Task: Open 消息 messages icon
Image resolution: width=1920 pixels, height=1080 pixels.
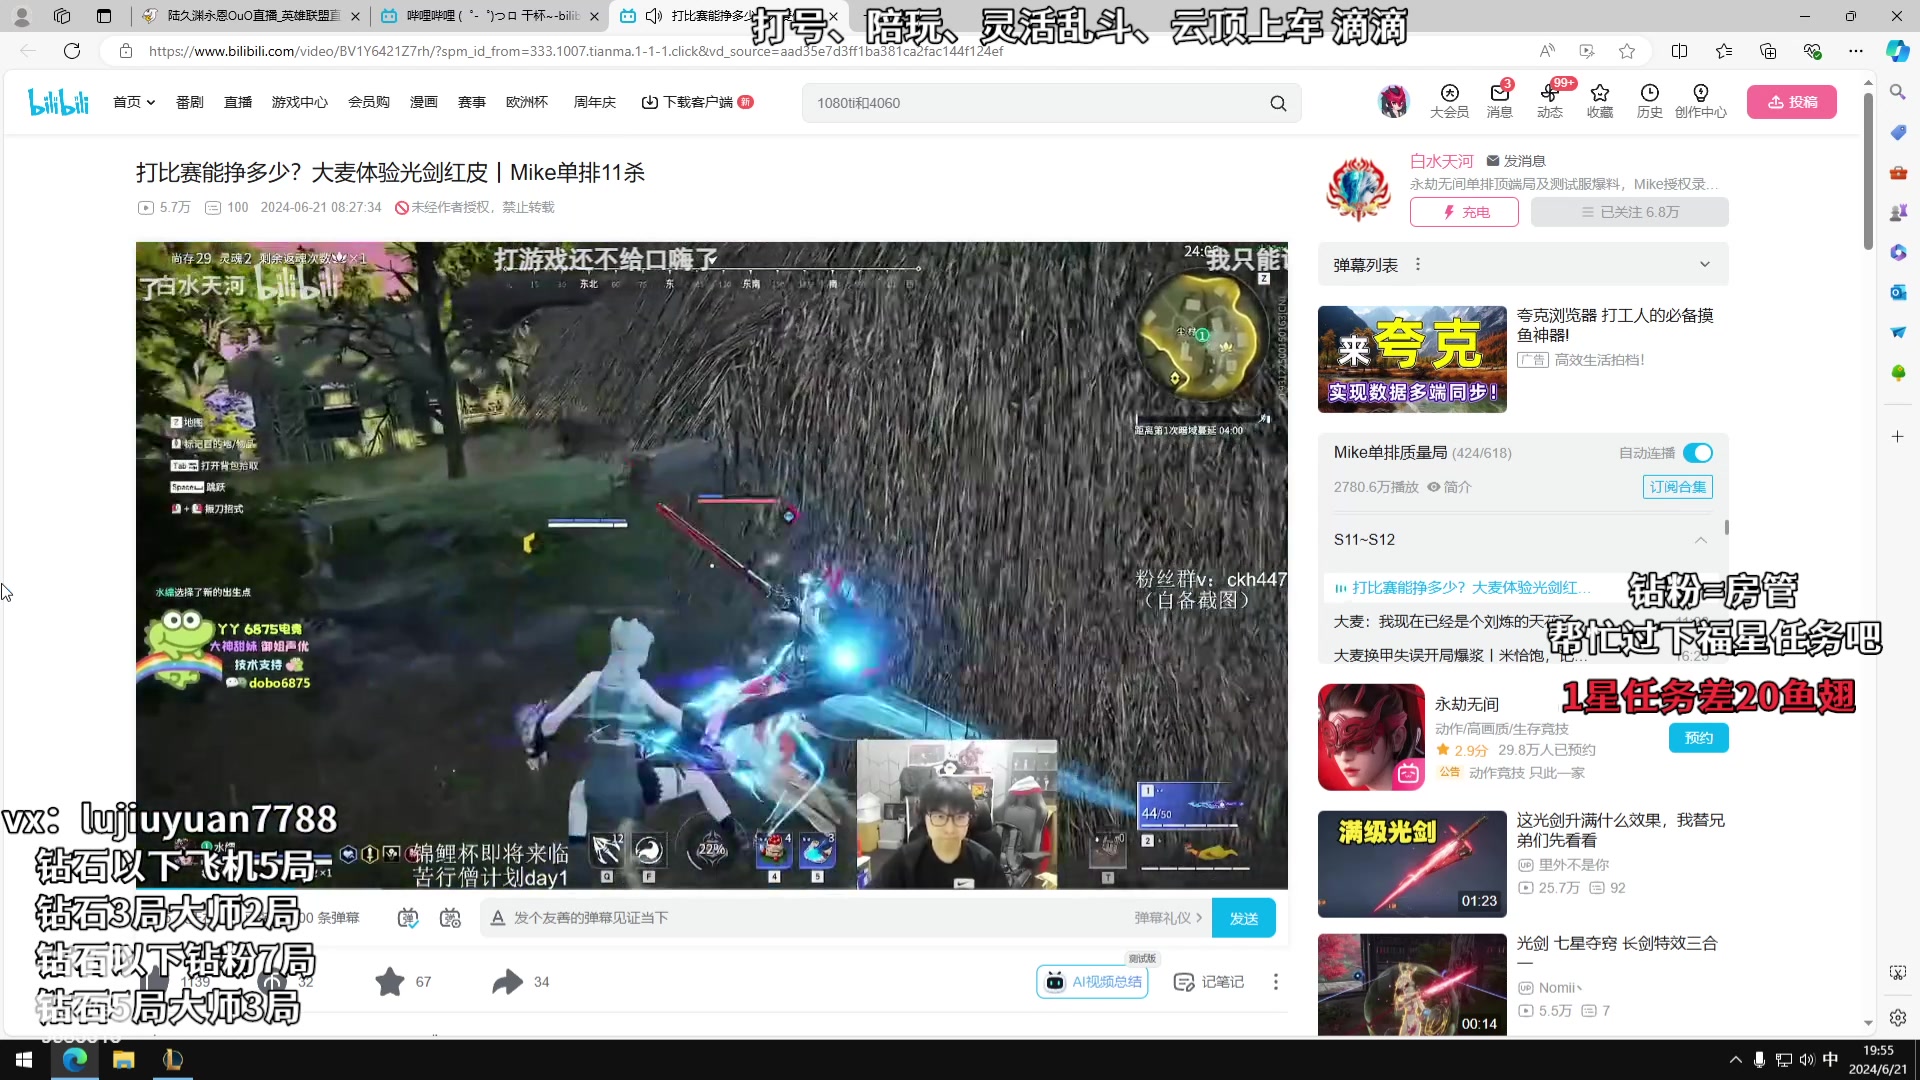Action: [x=1499, y=101]
